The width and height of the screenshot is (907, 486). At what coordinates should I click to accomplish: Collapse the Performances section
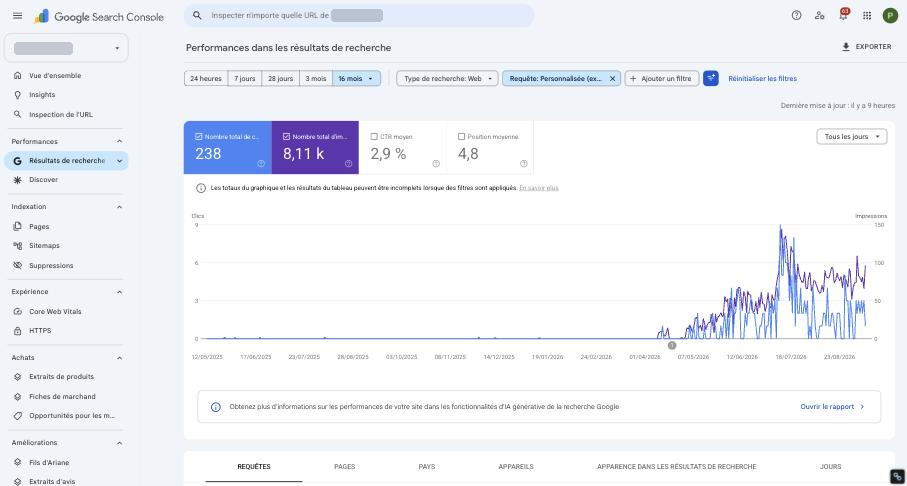(x=119, y=141)
